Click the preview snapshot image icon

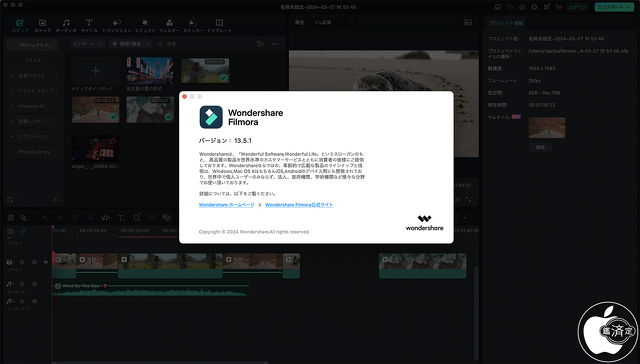click(x=468, y=22)
